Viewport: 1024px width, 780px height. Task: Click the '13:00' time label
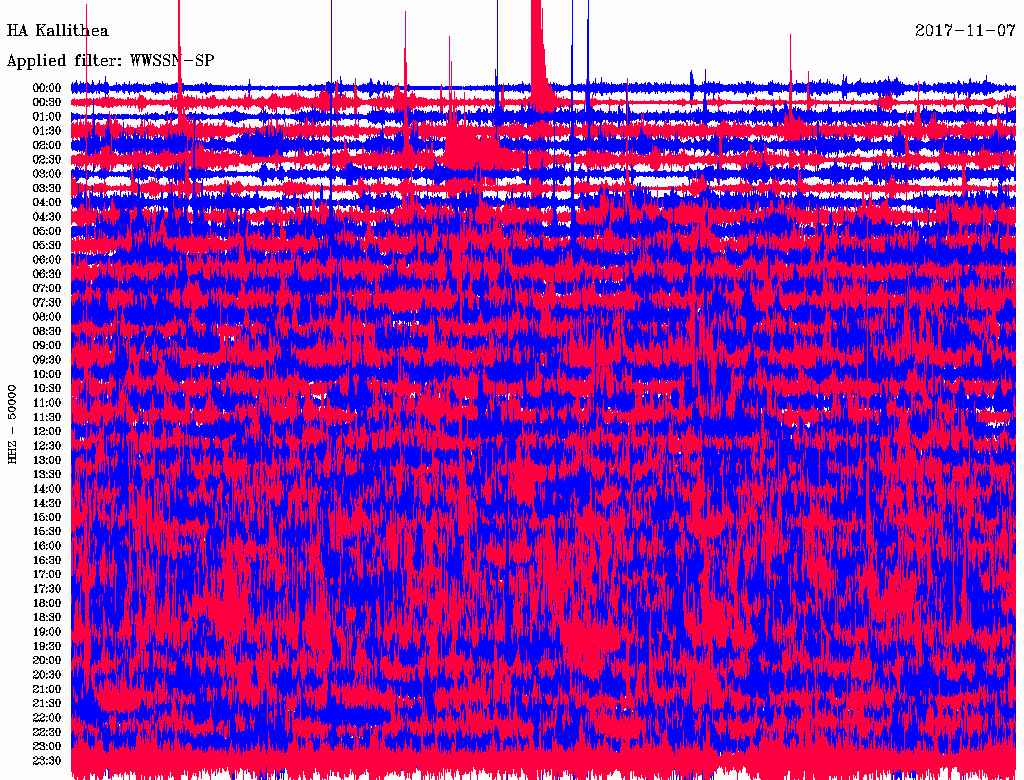(x=47, y=460)
